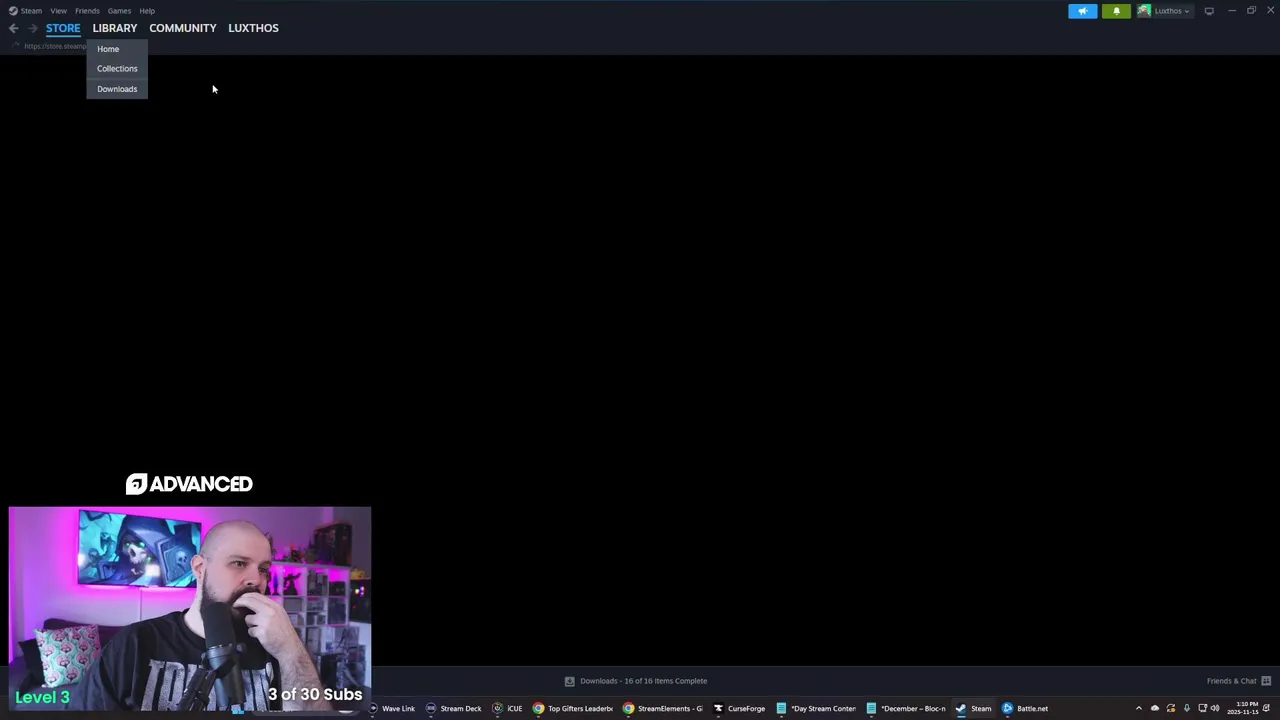Click the store URL address text
The image size is (1280, 720).
click(x=55, y=46)
